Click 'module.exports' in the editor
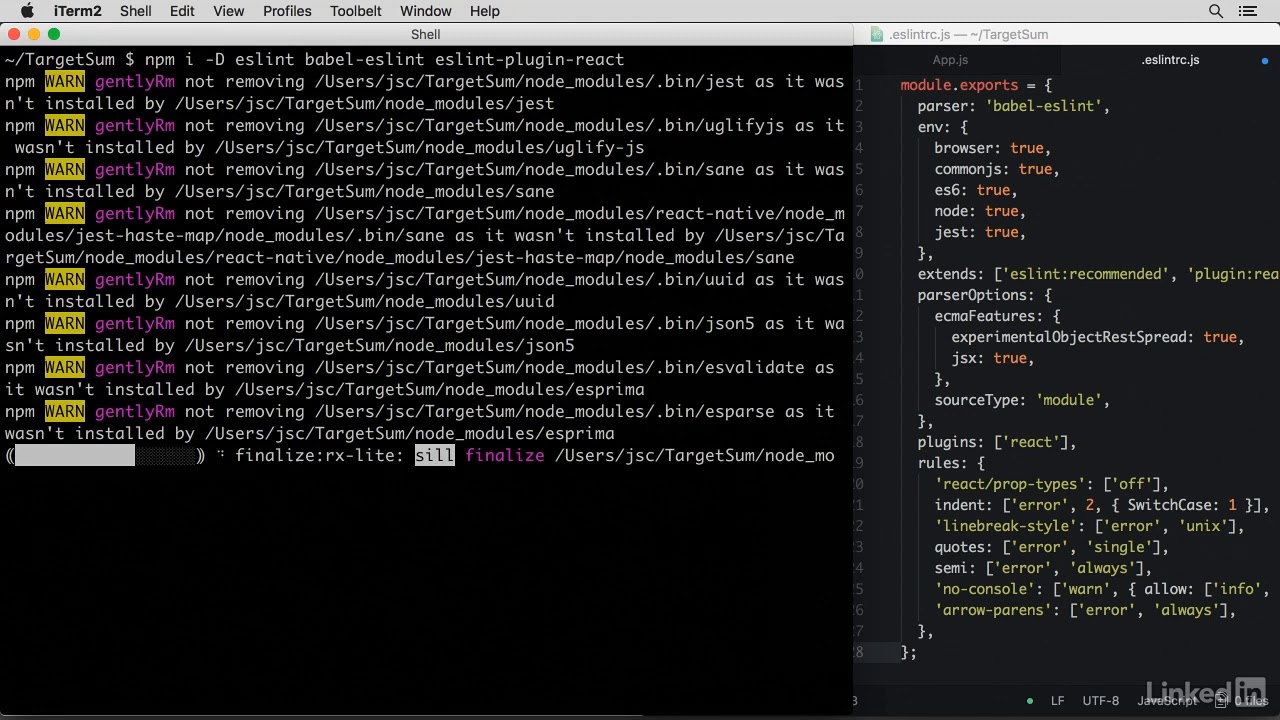This screenshot has width=1280, height=720. (959, 85)
